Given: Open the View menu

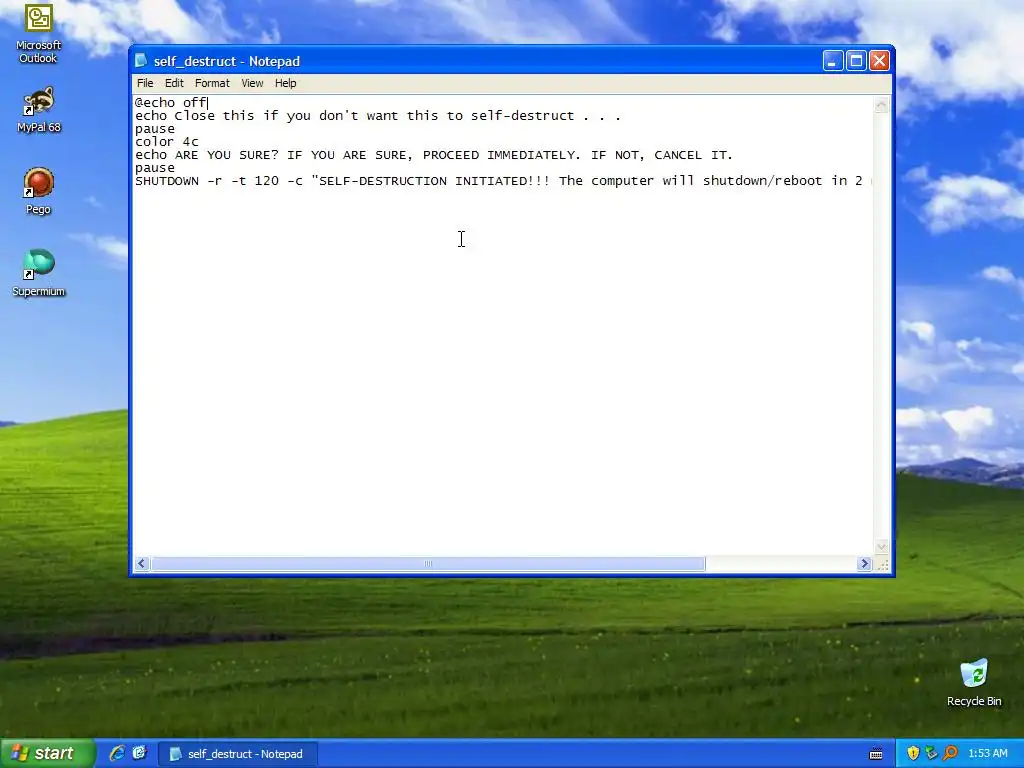Looking at the screenshot, I should point(252,83).
